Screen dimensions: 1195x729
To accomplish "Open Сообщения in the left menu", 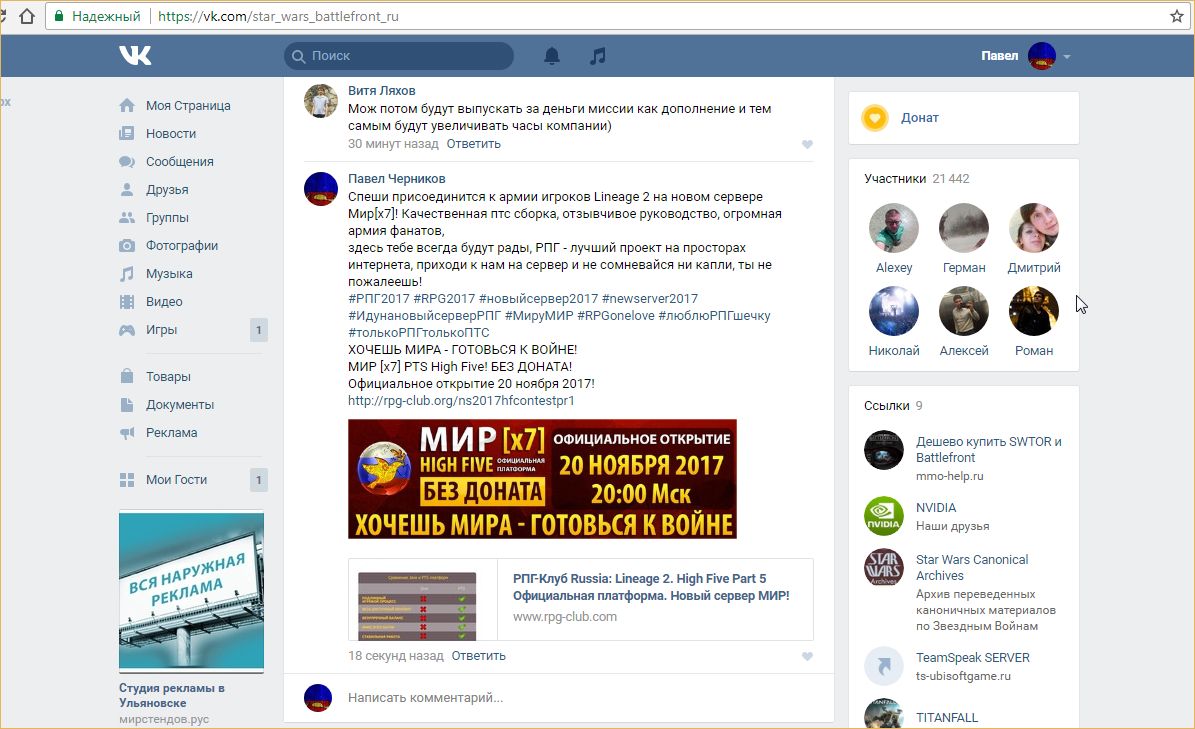I will pos(179,162).
